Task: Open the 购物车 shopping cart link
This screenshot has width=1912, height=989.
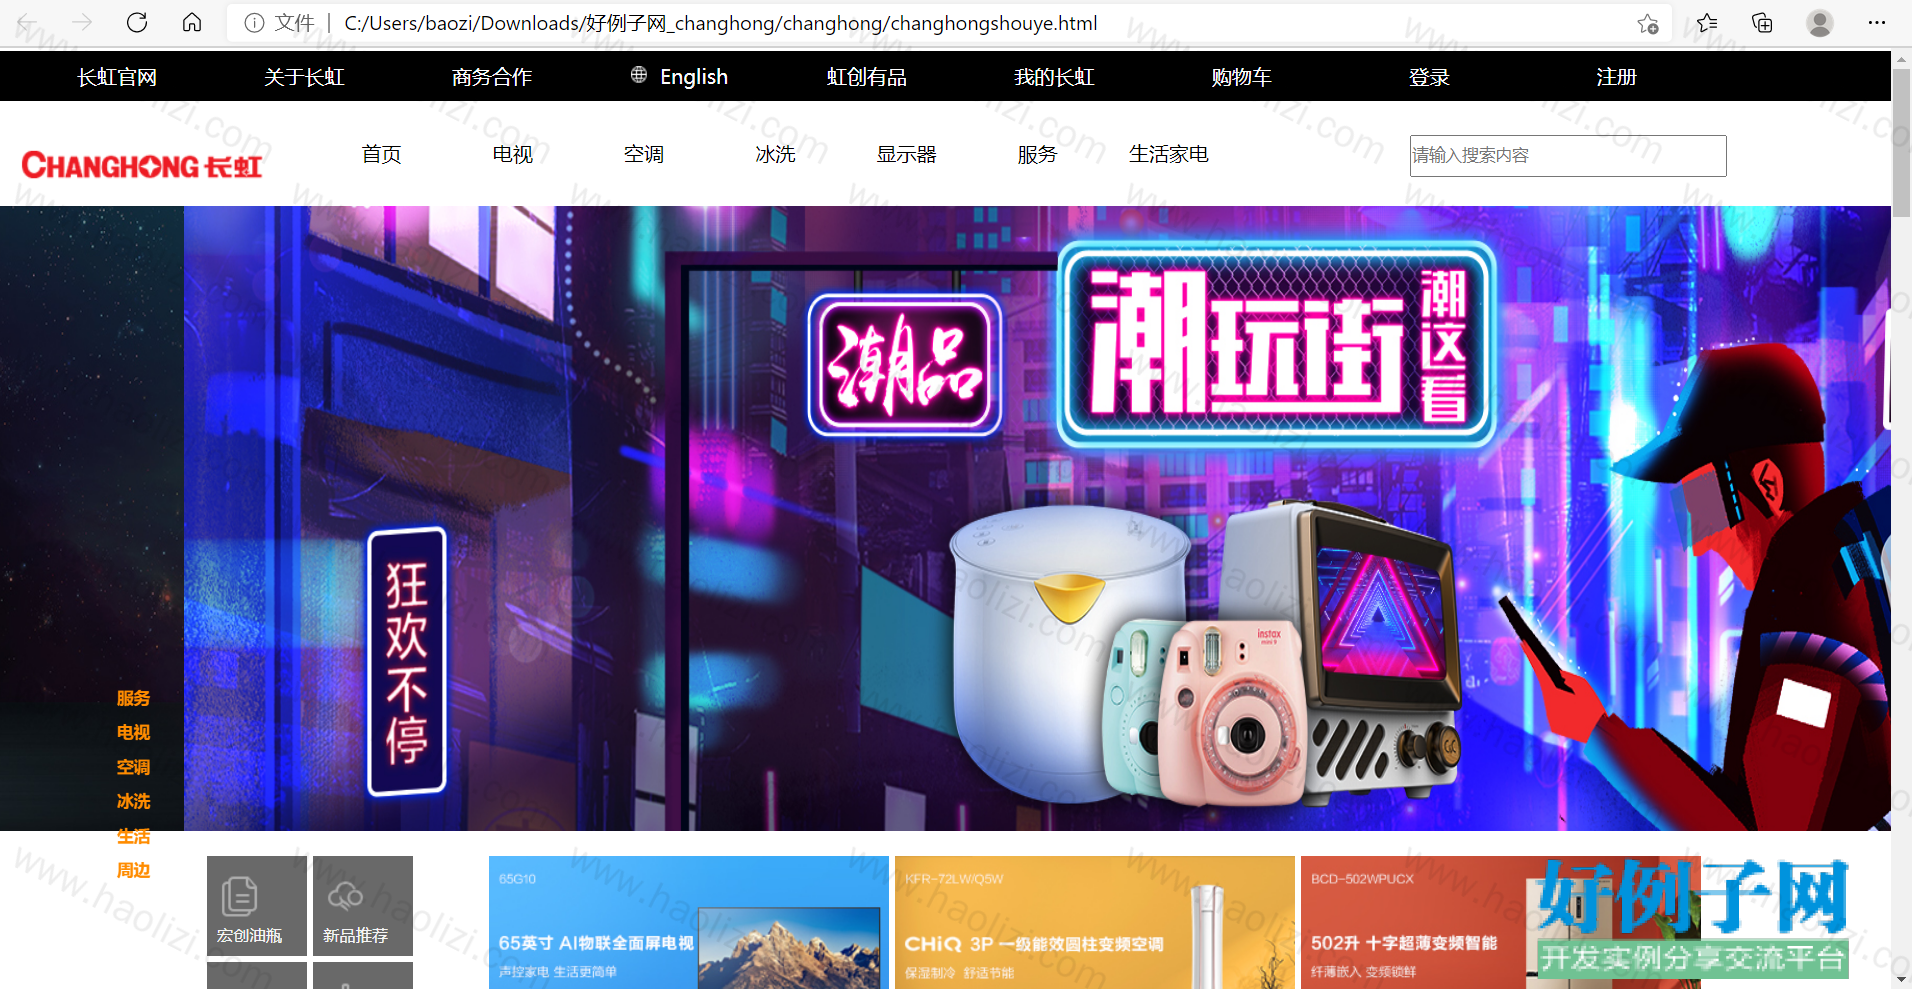Action: pos(1241,77)
